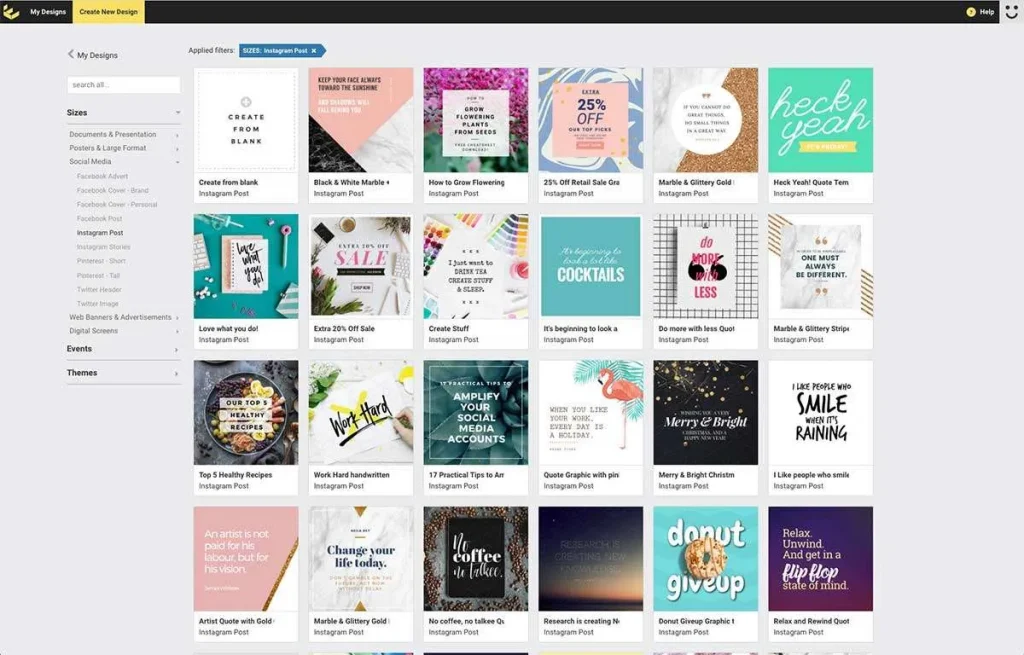Image resolution: width=1024 pixels, height=655 pixels.
Task: Choose Twitter Header size option
Action: tap(99, 289)
